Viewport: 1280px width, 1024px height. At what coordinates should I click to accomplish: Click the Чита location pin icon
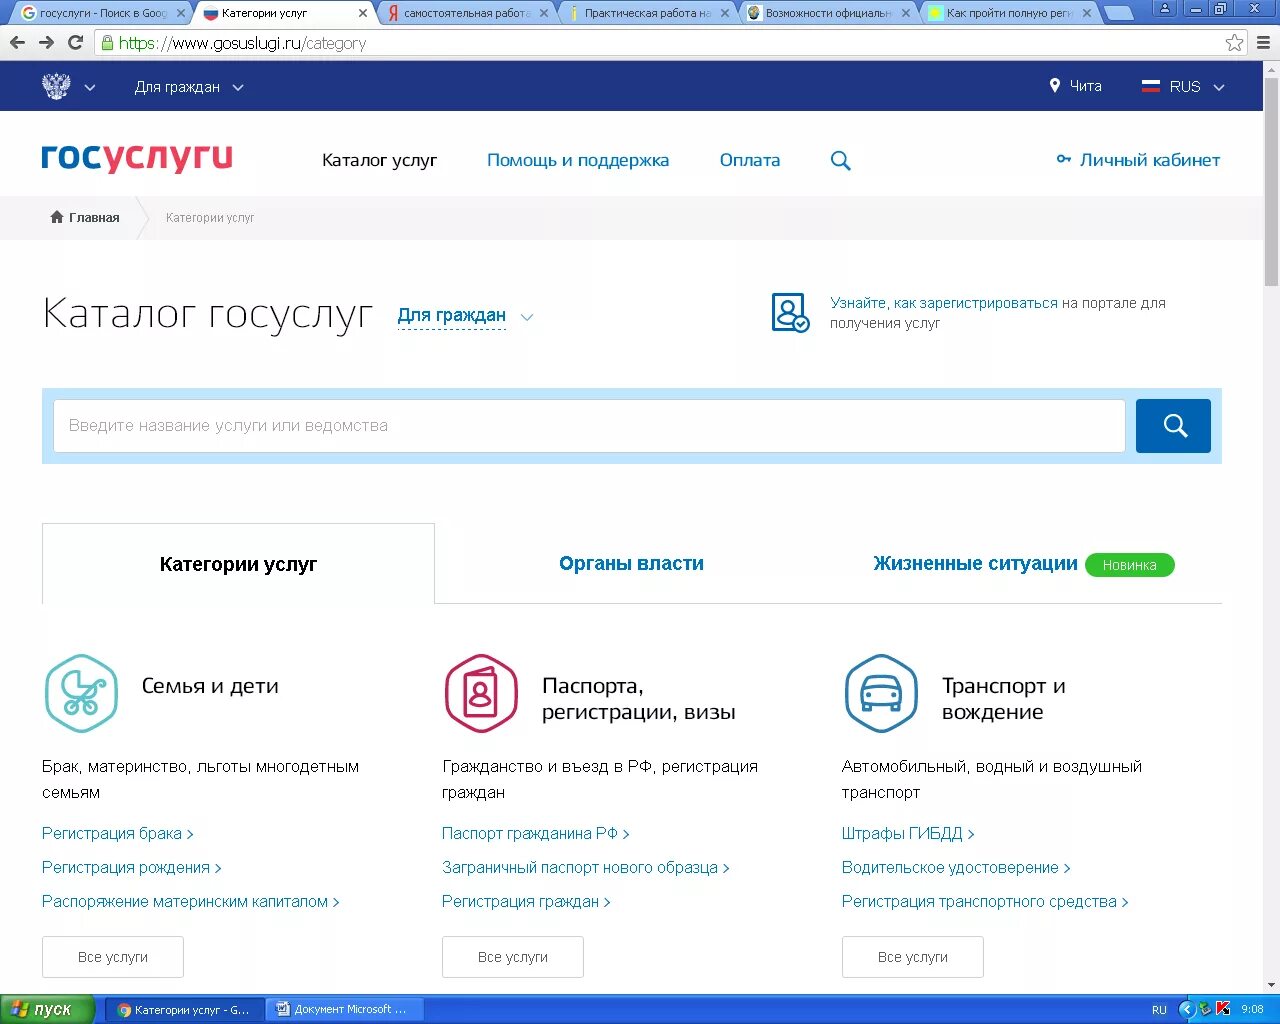(x=1054, y=86)
